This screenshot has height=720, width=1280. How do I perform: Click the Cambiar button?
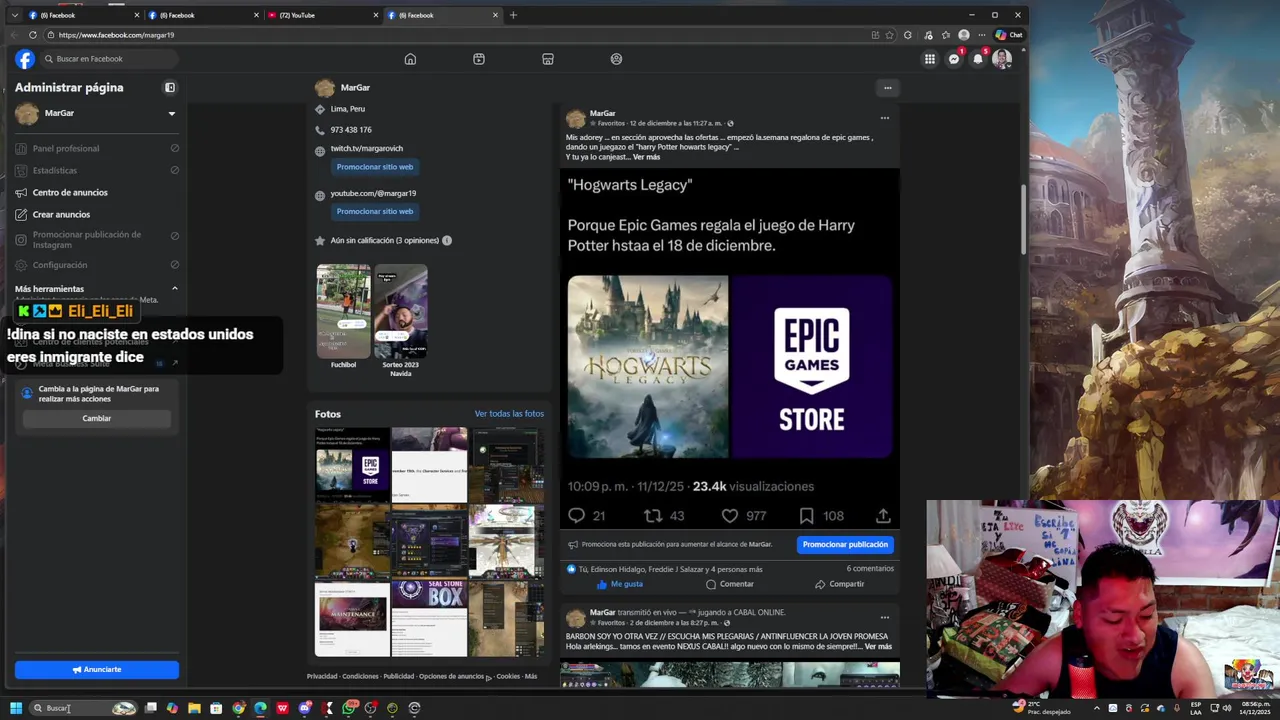tap(97, 419)
